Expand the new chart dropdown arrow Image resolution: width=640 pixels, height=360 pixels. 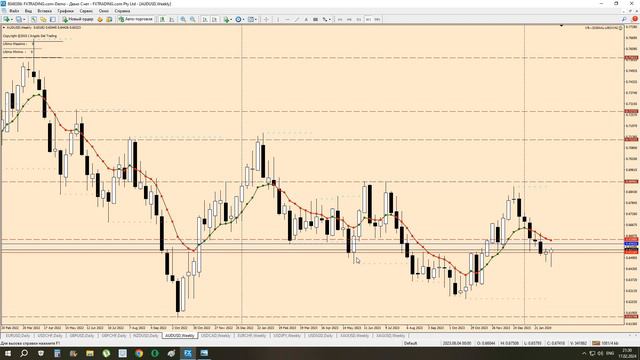tap(12, 19)
